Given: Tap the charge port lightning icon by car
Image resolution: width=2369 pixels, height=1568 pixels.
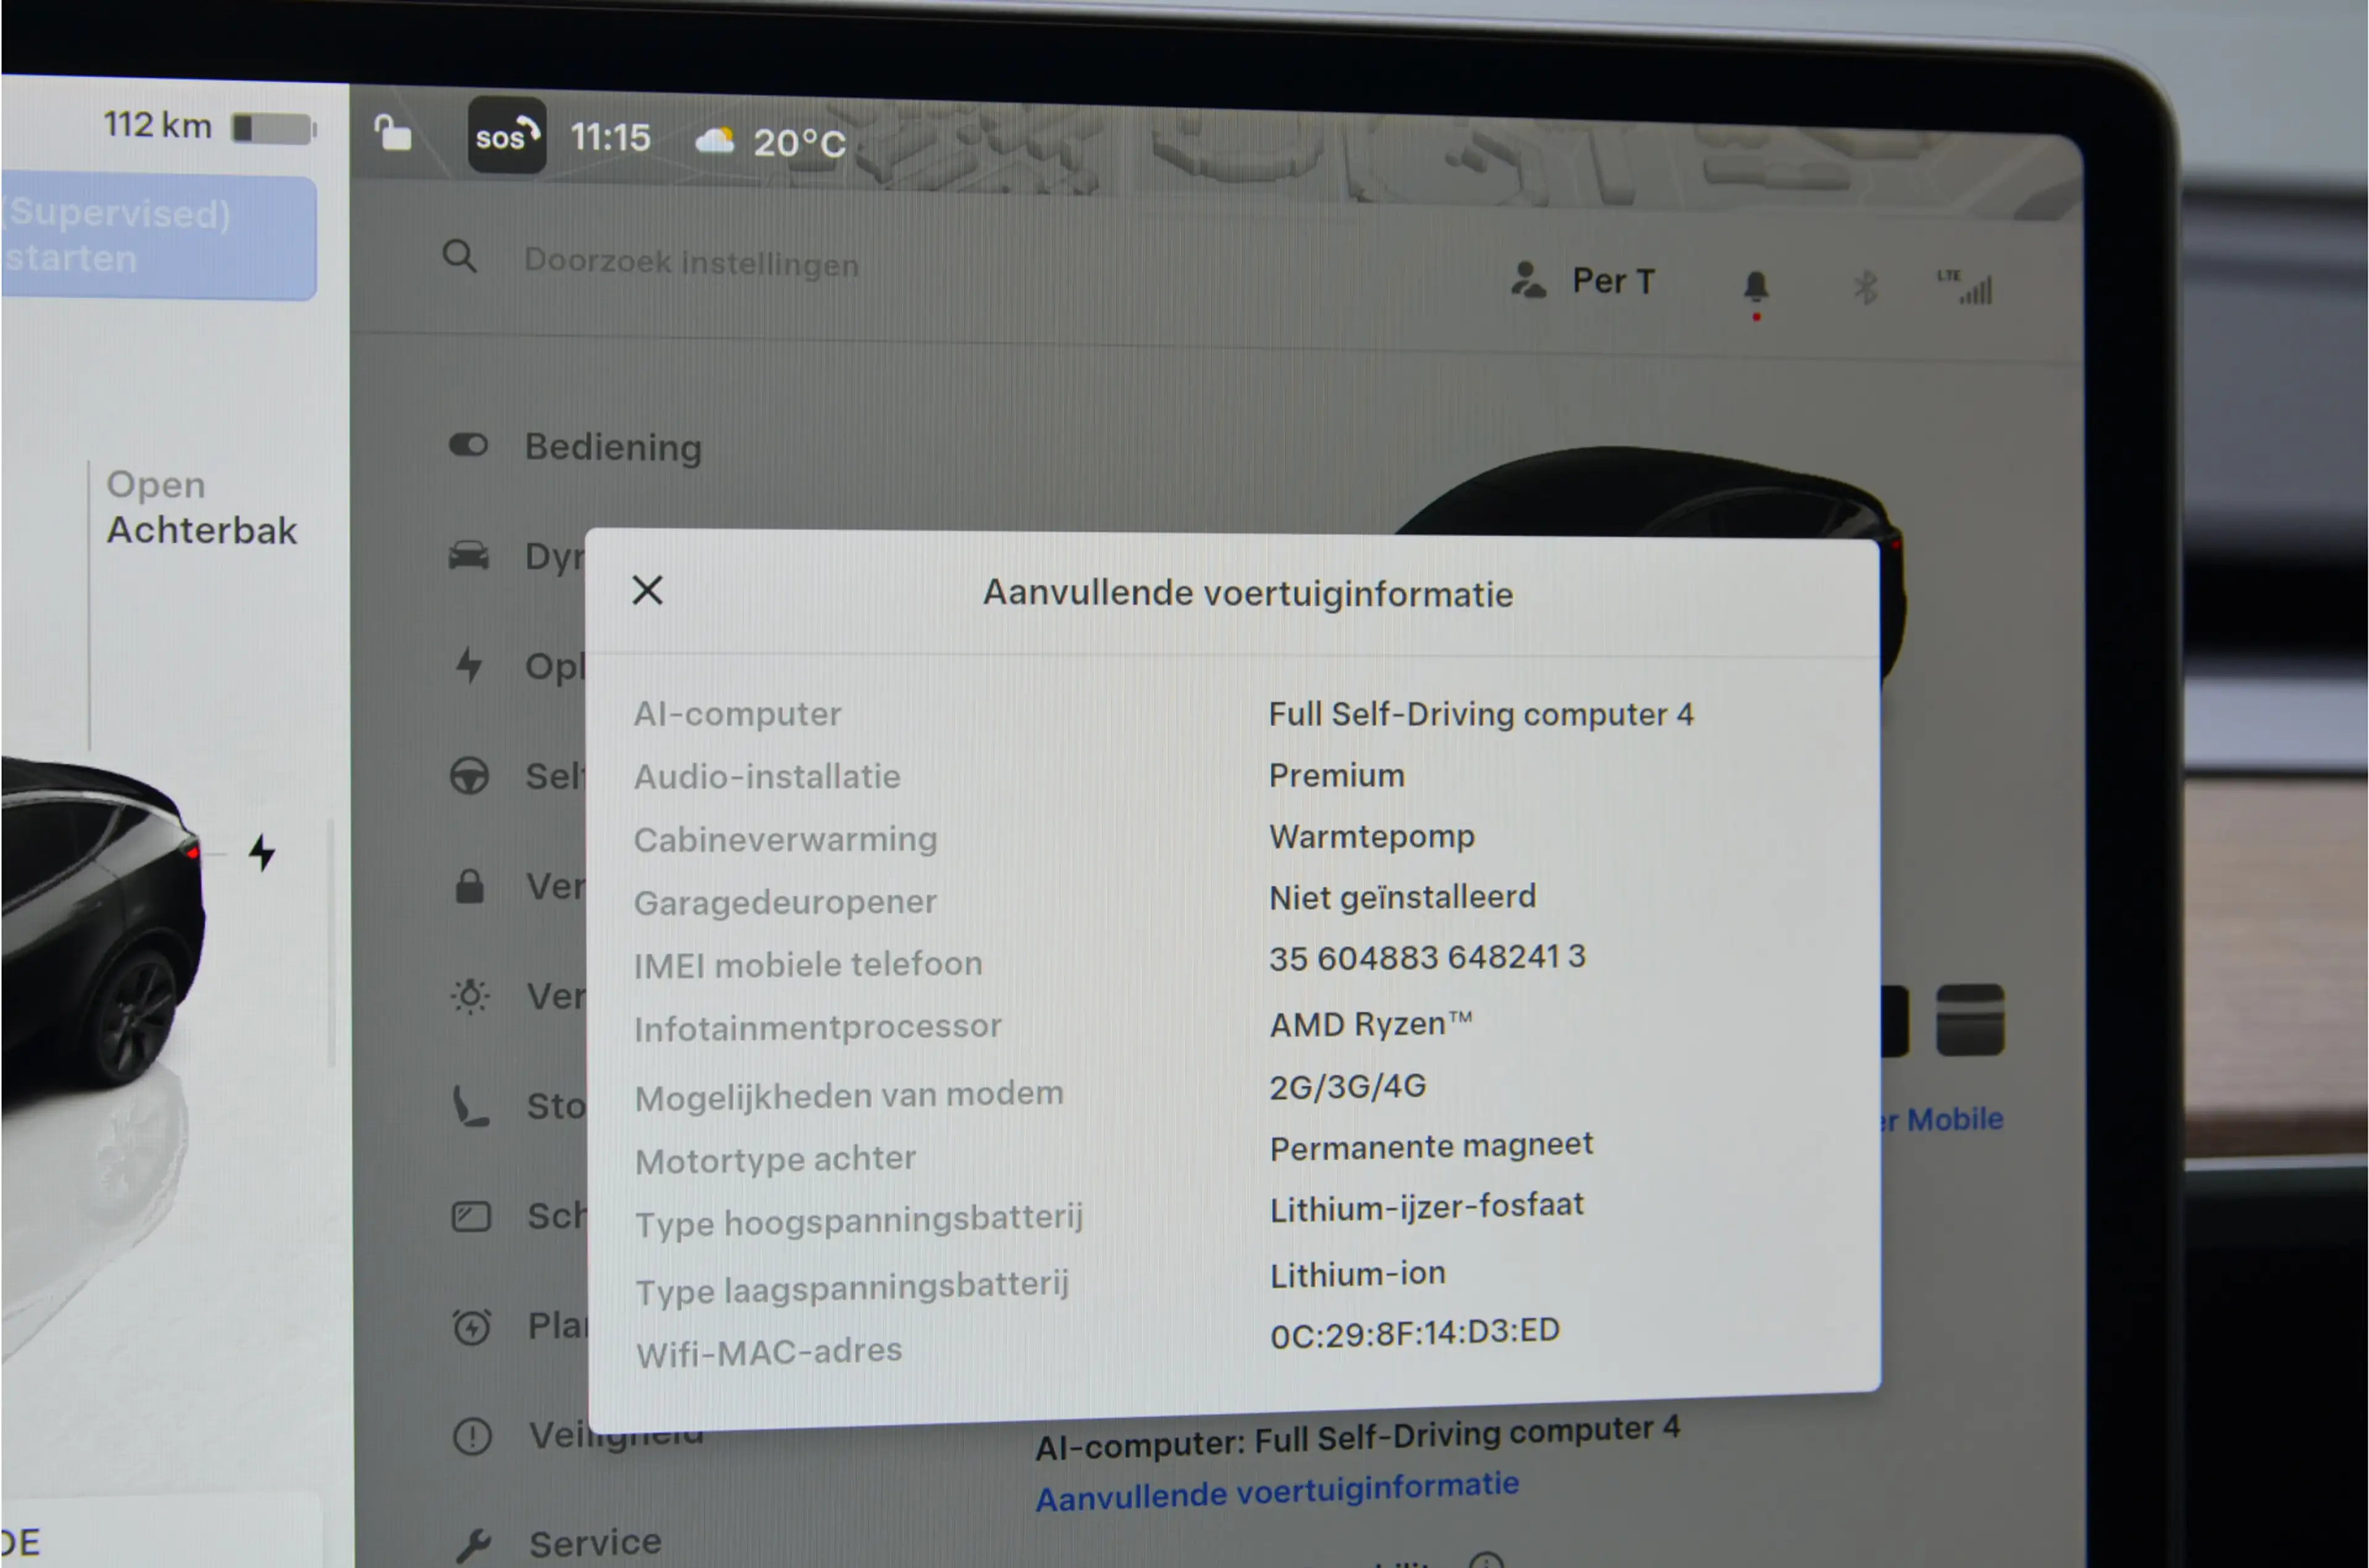Looking at the screenshot, I should click(x=262, y=852).
